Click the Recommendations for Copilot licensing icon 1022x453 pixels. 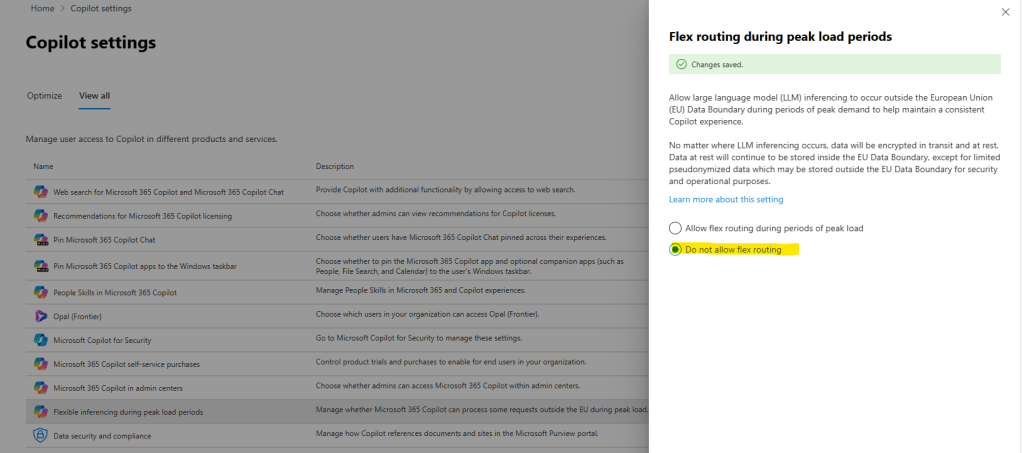coord(41,215)
